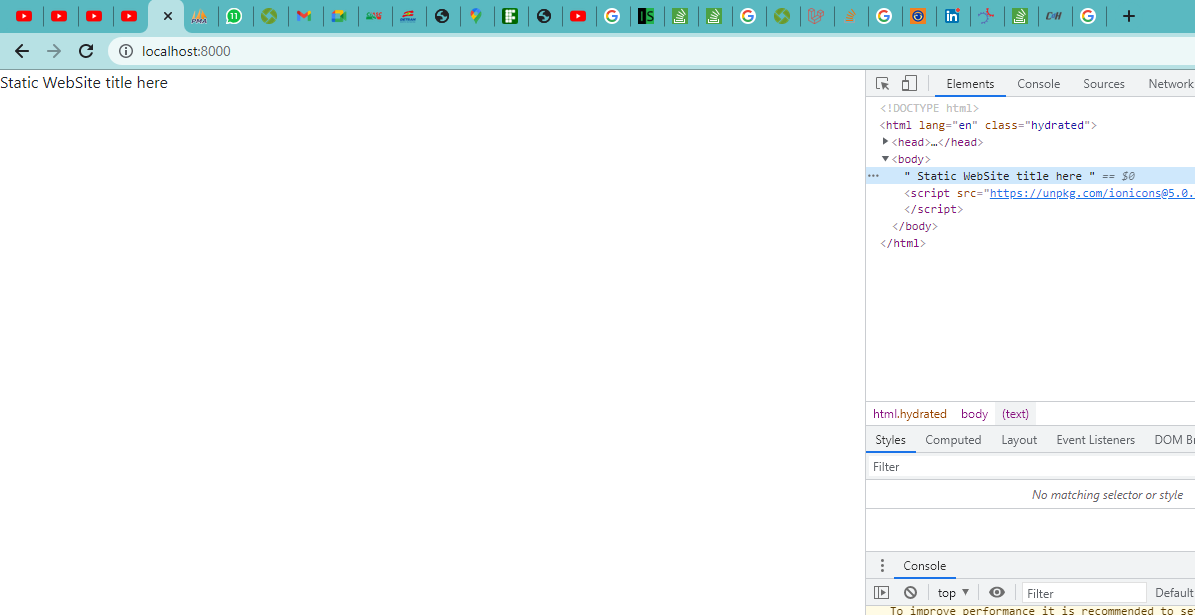Switch to the top Console panel tab

[1038, 84]
